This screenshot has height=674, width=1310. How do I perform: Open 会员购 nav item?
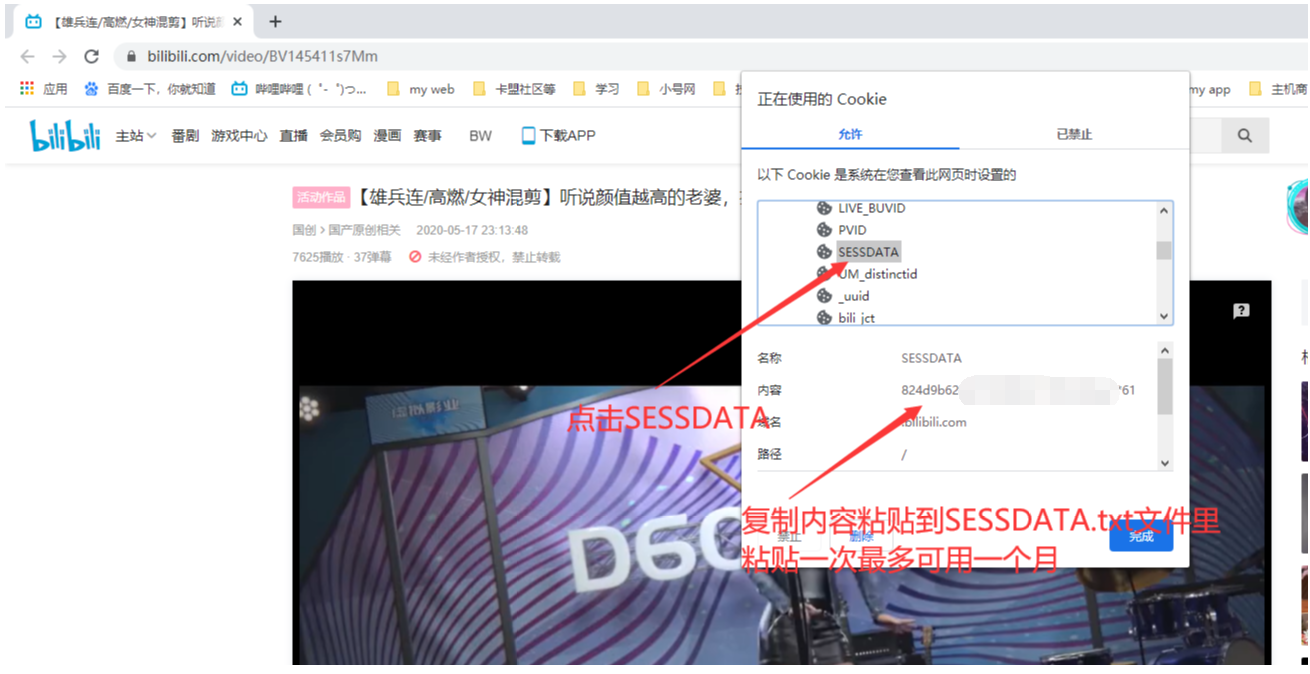(x=340, y=136)
